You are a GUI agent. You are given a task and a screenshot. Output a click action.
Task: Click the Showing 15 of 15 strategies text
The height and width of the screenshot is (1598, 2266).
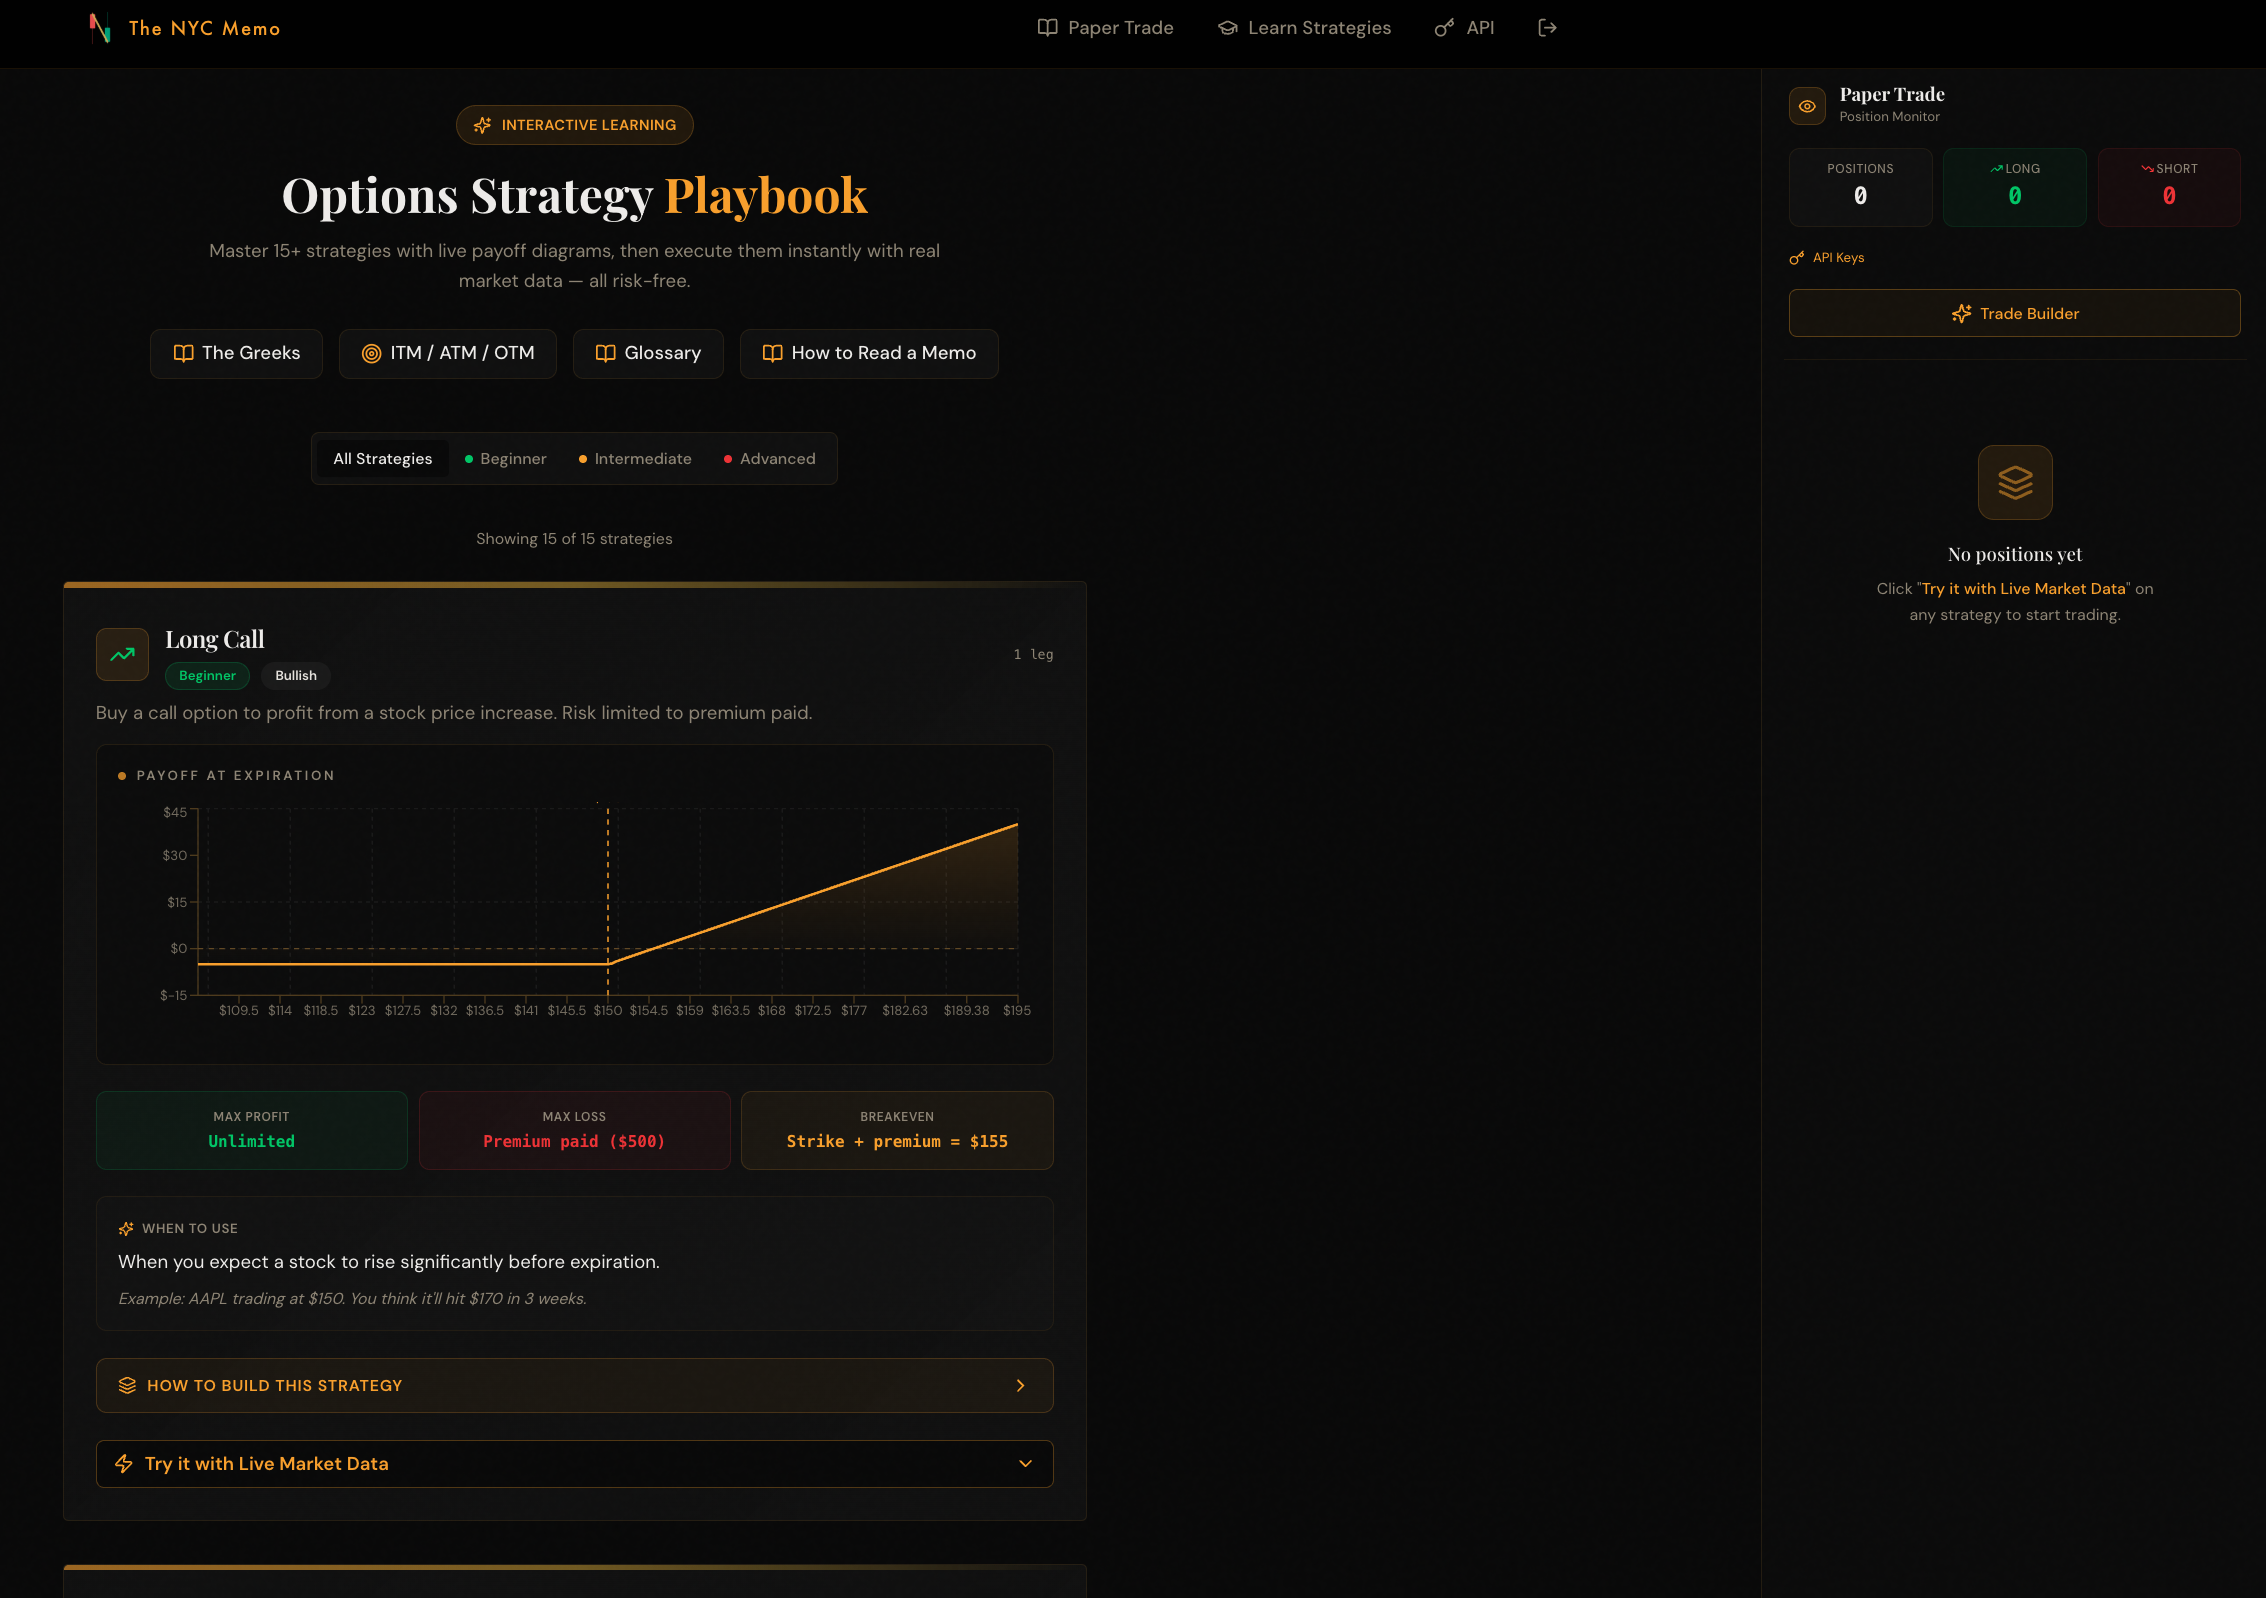tap(574, 539)
